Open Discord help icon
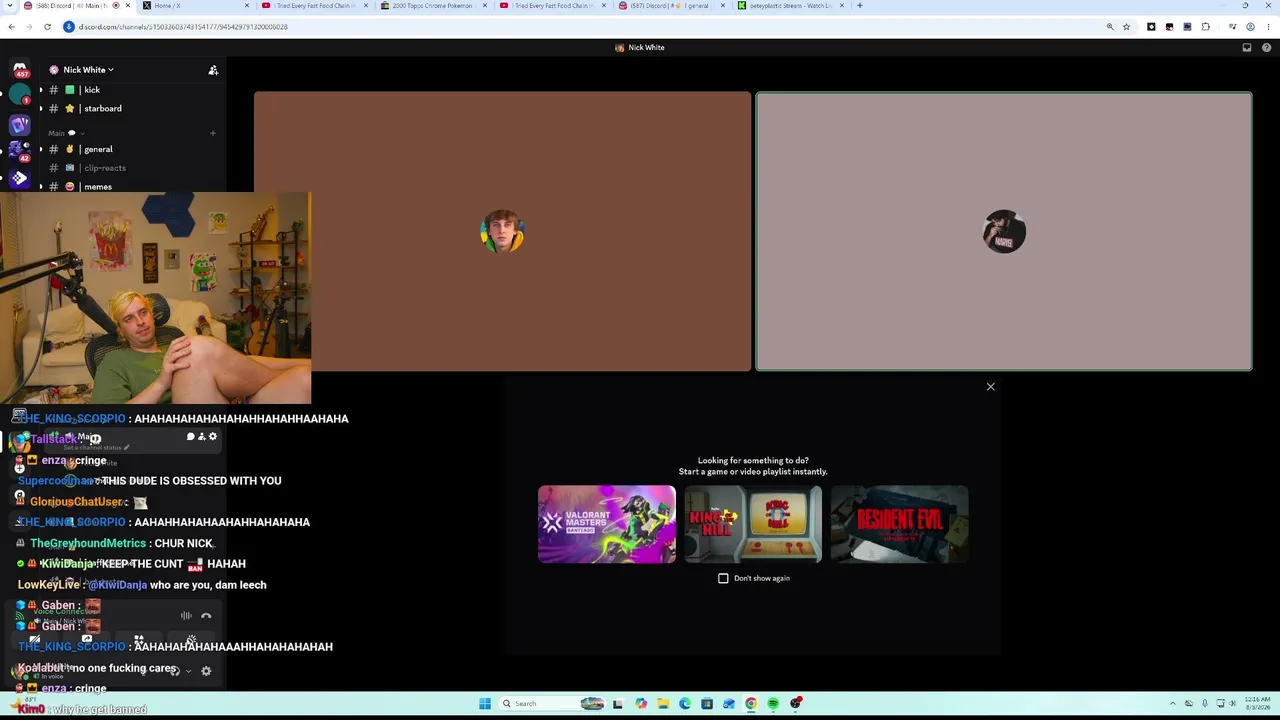Image resolution: width=1280 pixels, height=720 pixels. pyautogui.click(x=1267, y=47)
